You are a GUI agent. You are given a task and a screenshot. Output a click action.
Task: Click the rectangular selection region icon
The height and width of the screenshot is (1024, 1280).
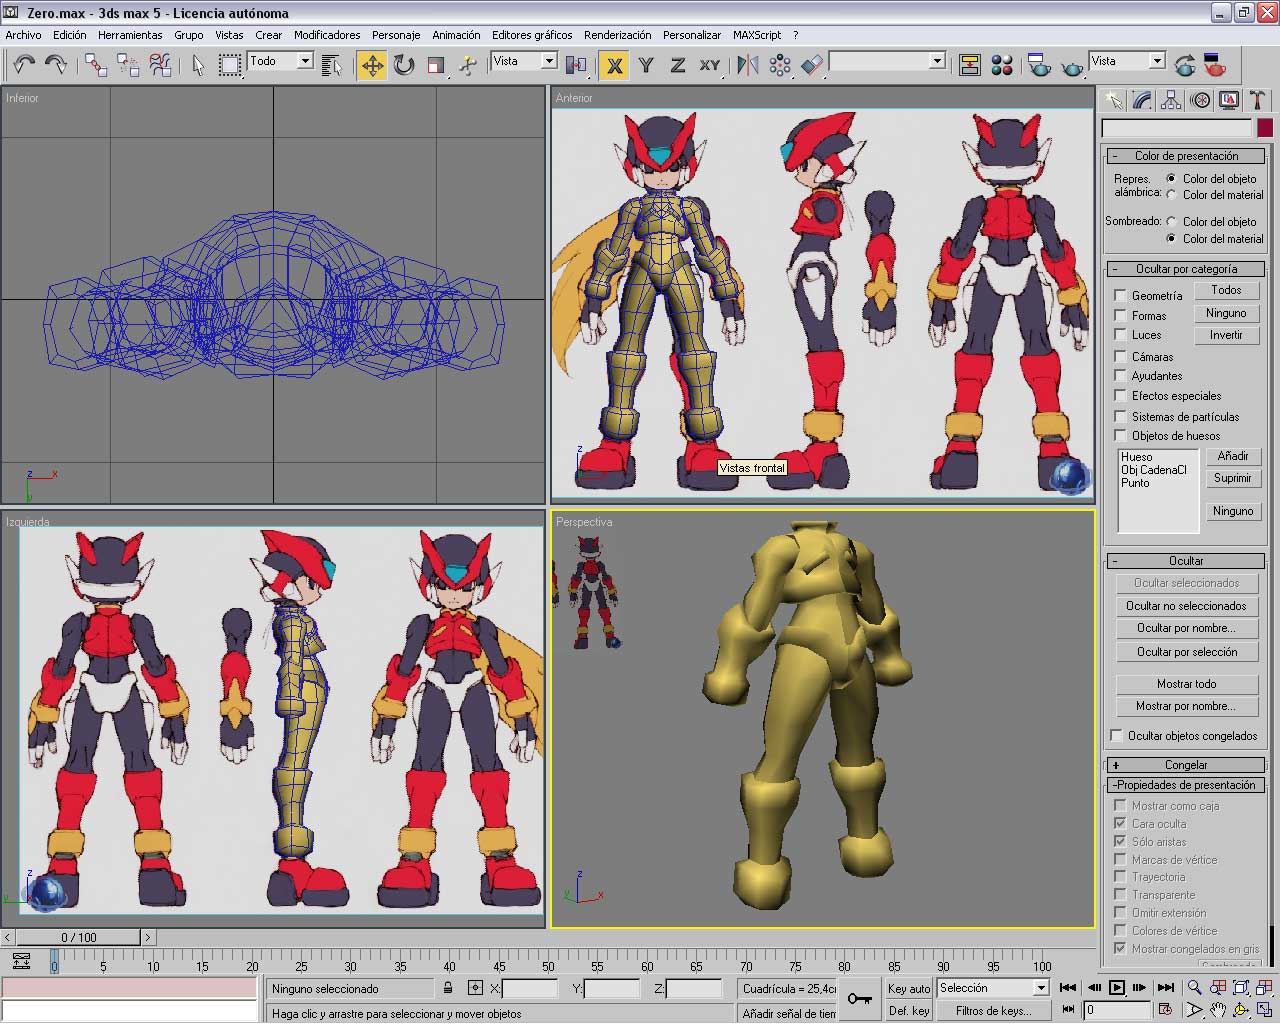[x=230, y=65]
